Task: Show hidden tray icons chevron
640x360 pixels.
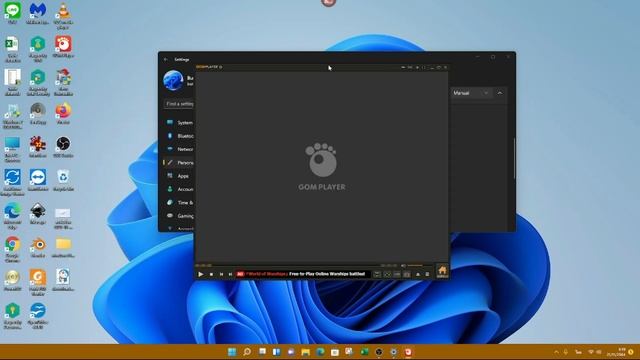Action: tap(556, 352)
